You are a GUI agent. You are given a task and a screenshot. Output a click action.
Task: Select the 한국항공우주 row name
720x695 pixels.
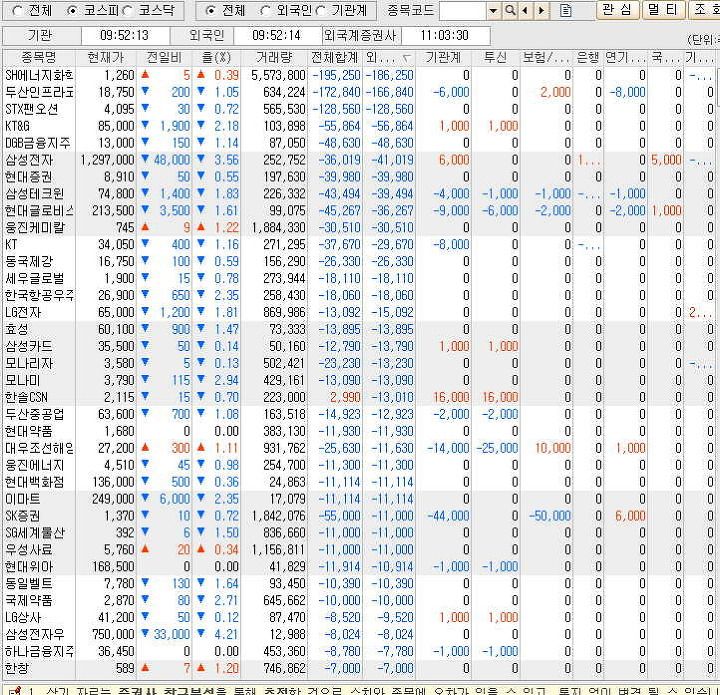39,296
